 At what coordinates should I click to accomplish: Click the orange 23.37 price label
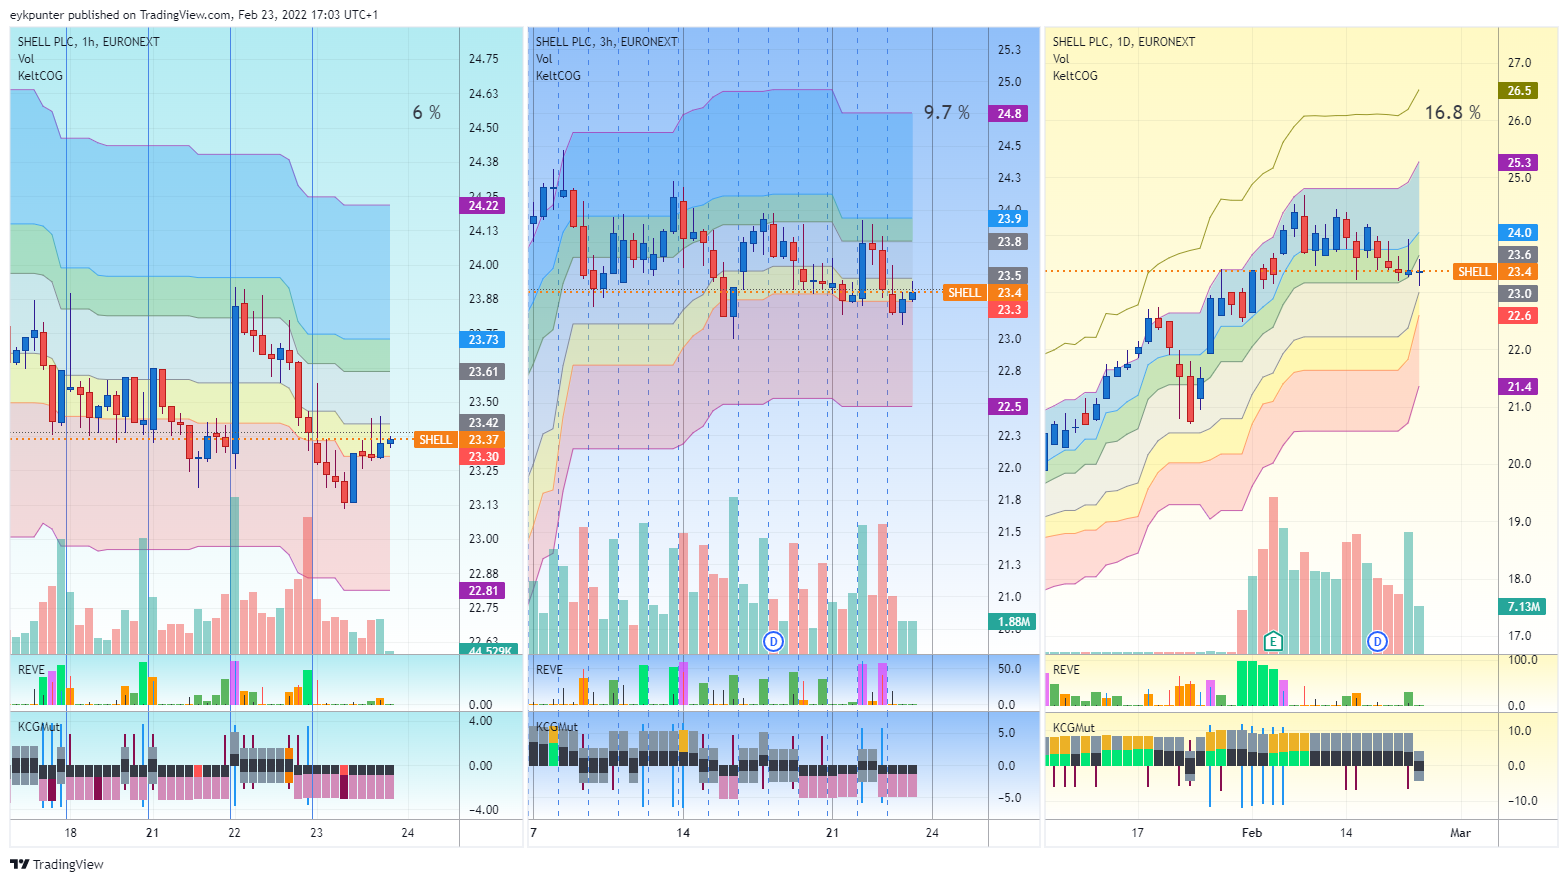(483, 440)
